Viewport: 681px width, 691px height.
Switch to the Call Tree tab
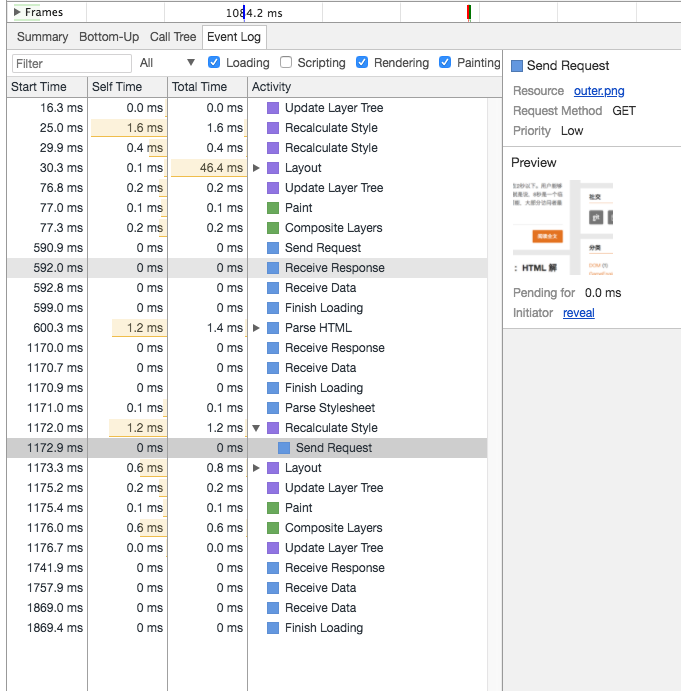(x=173, y=37)
